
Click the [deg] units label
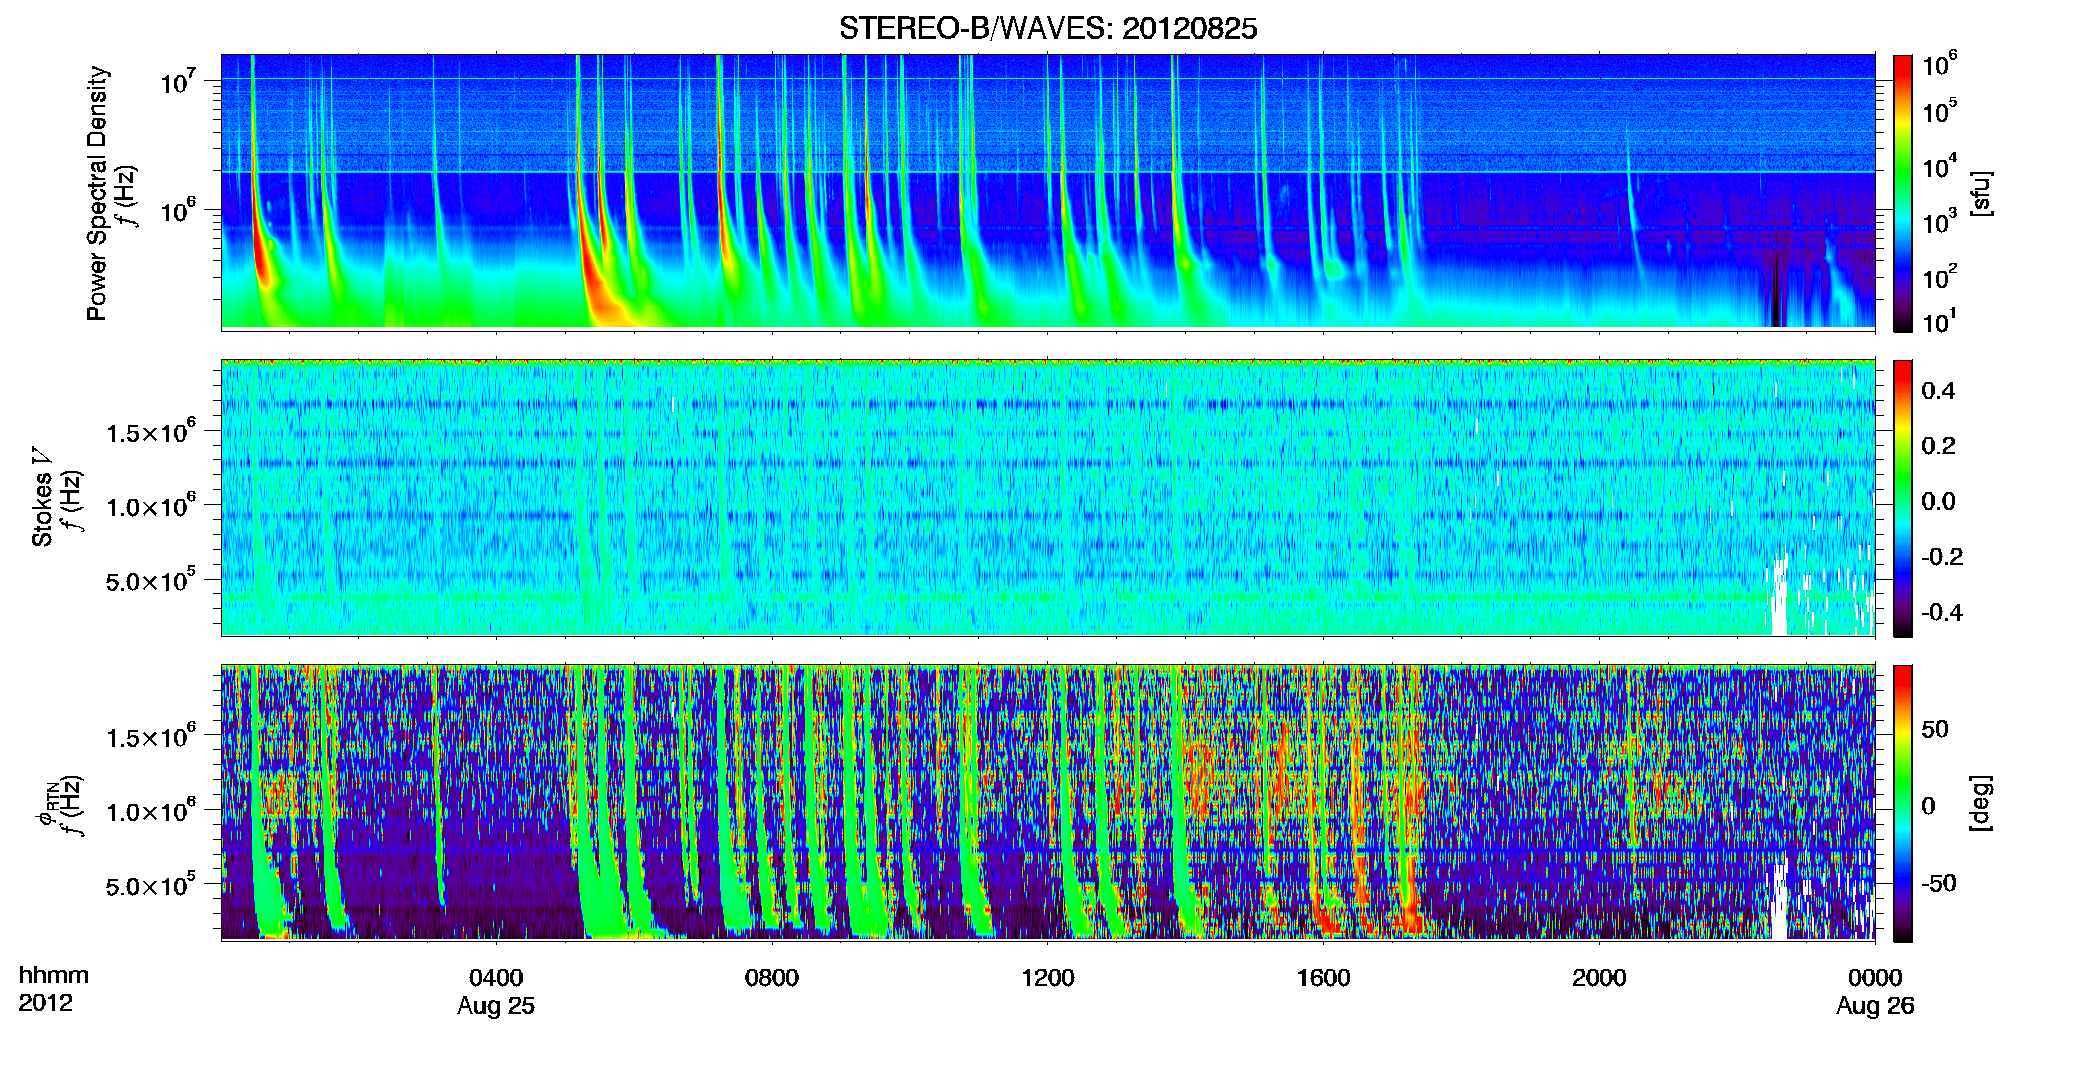tap(1981, 803)
